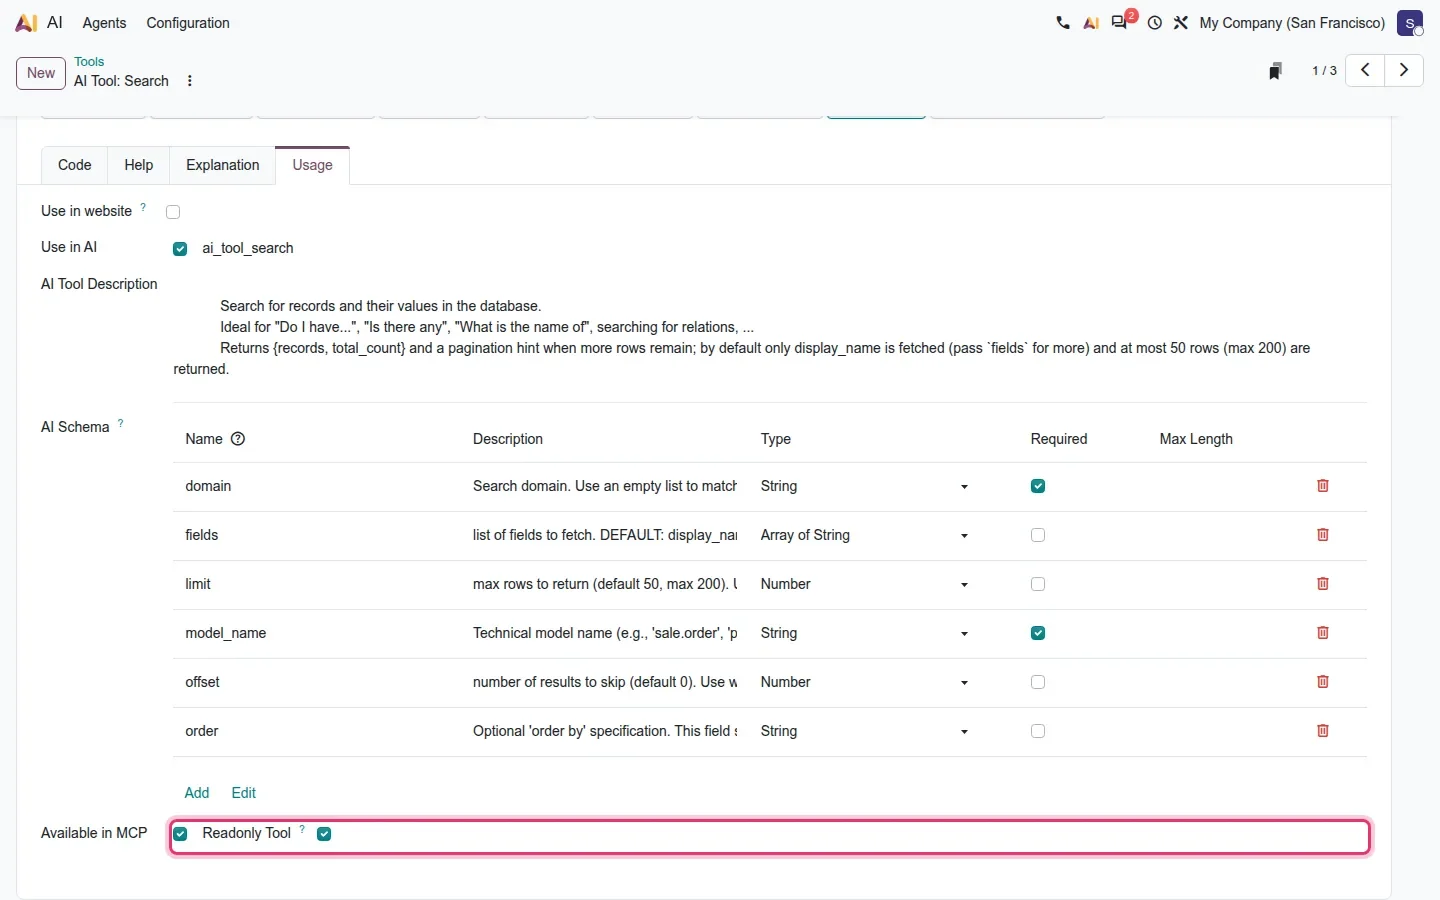Go to previous record arrow

(1365, 70)
